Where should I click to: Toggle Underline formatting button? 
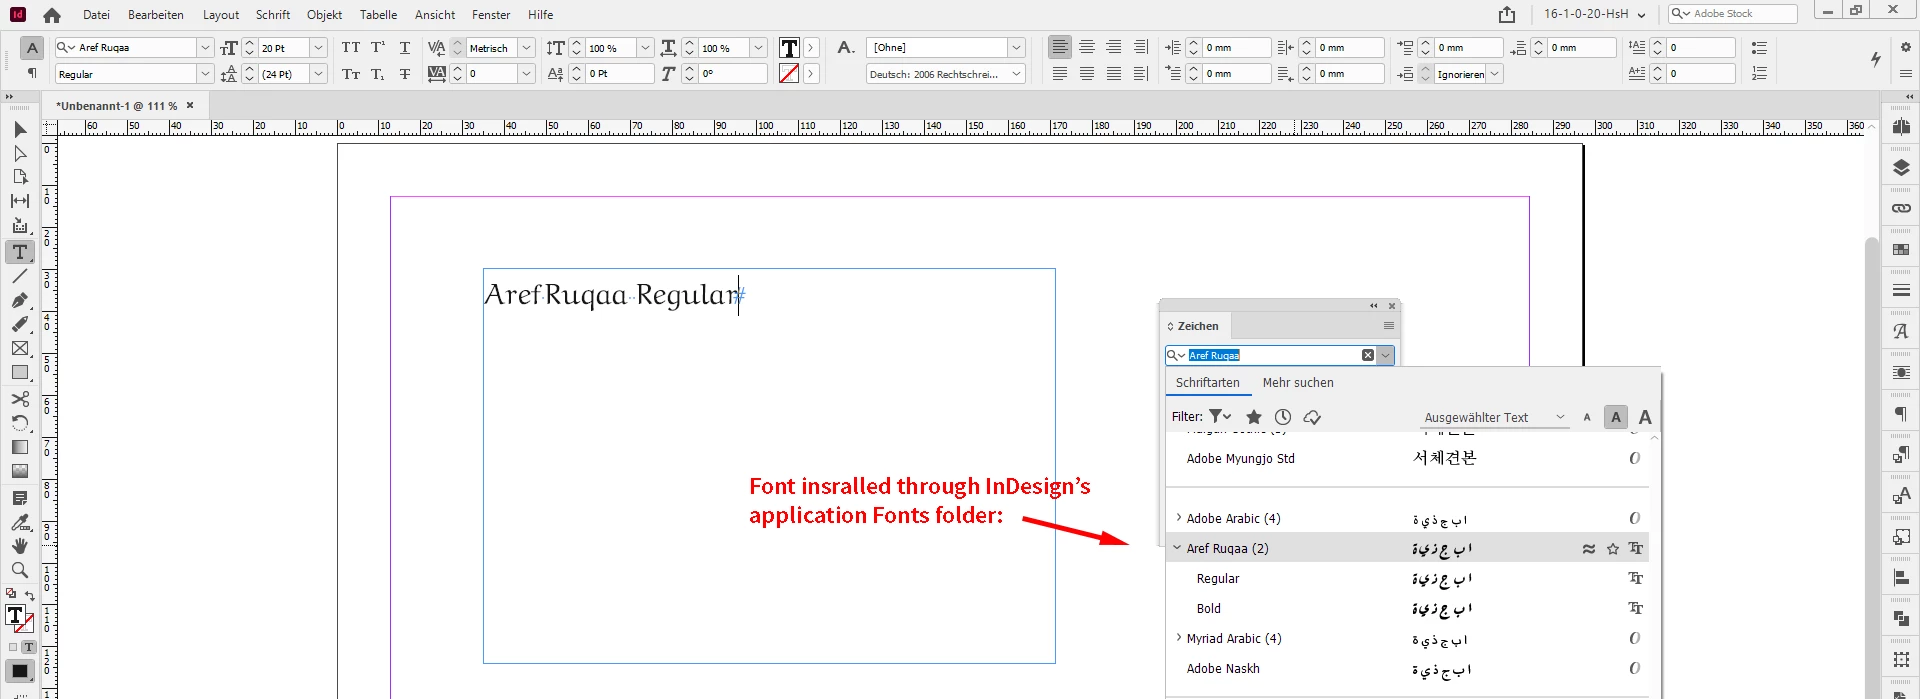405,47
